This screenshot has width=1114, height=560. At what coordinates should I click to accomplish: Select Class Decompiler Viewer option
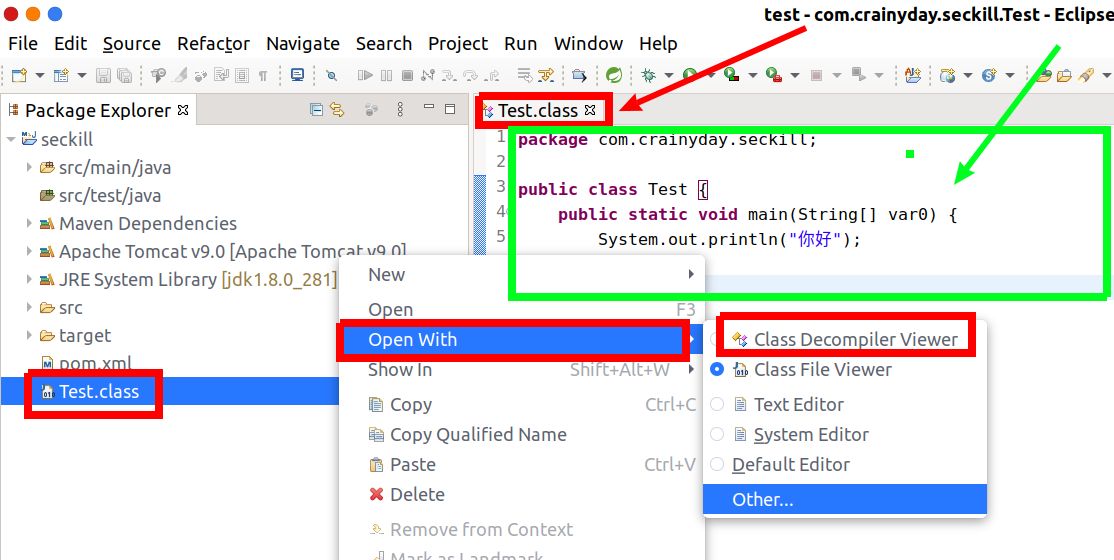point(845,340)
